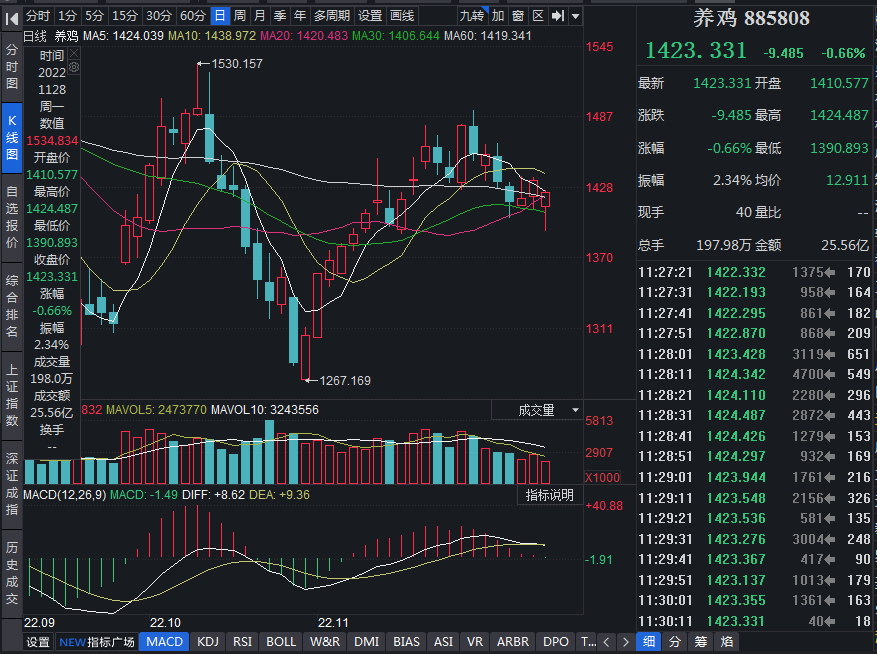Open the 多周期 multi-period menu

click(x=331, y=16)
